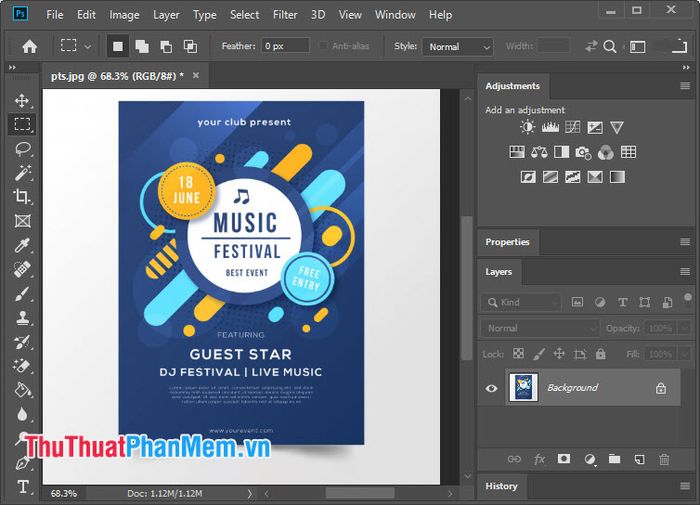
Task: Enable the Anti-alias checkbox
Action: point(323,46)
